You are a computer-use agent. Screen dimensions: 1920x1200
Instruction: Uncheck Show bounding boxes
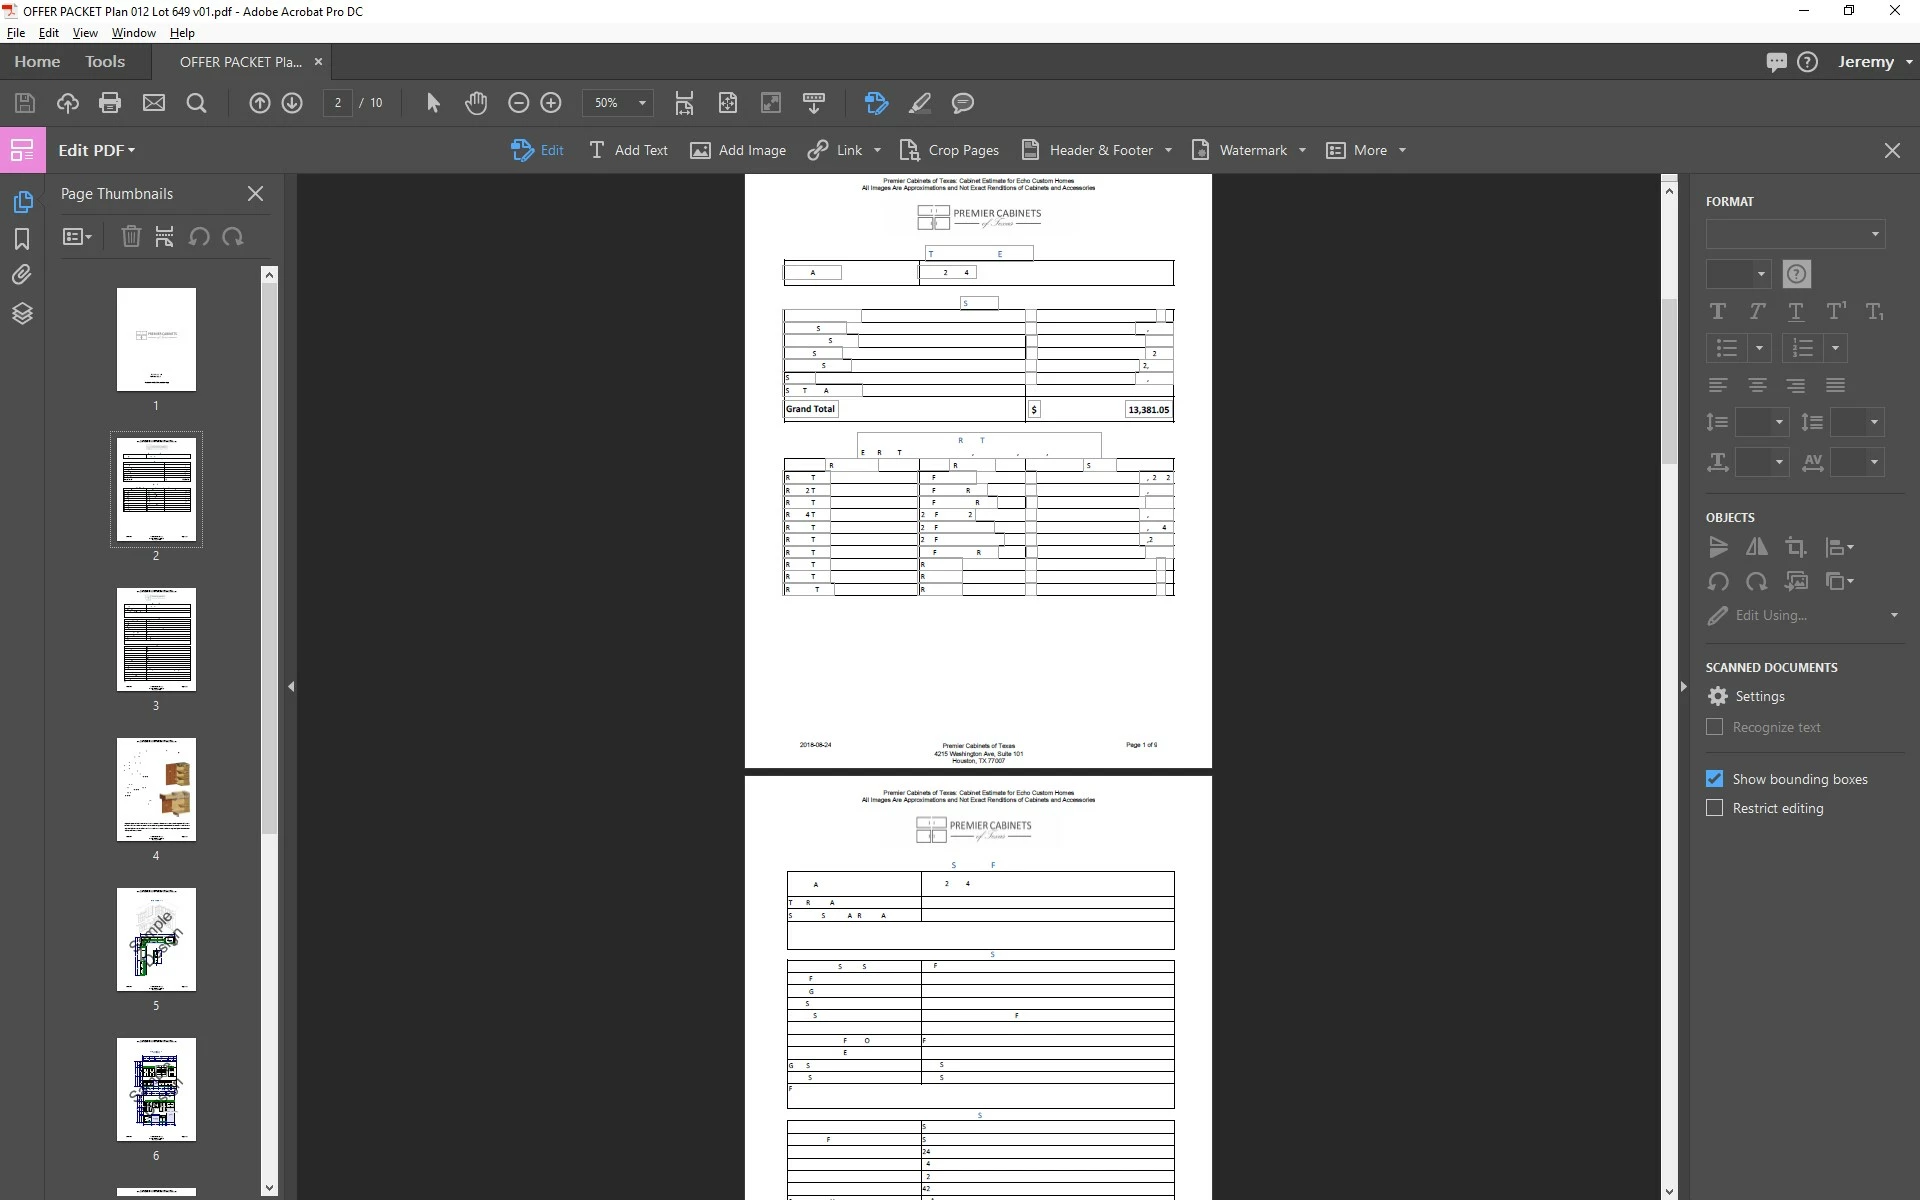(x=1714, y=779)
